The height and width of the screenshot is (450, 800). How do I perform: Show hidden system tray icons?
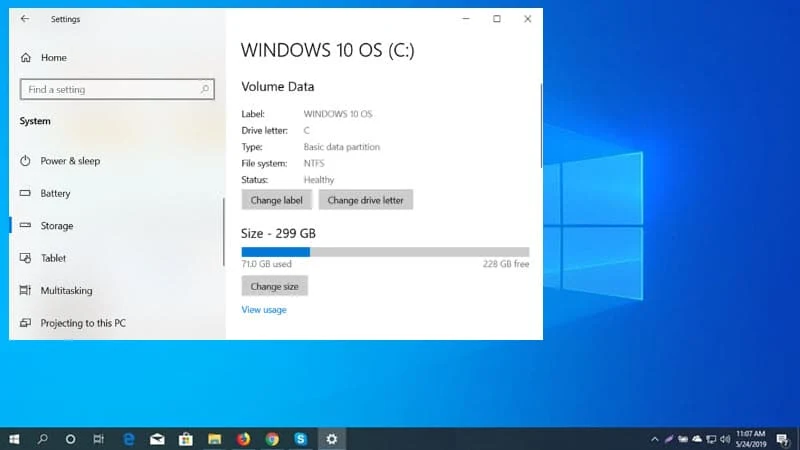tap(655, 439)
